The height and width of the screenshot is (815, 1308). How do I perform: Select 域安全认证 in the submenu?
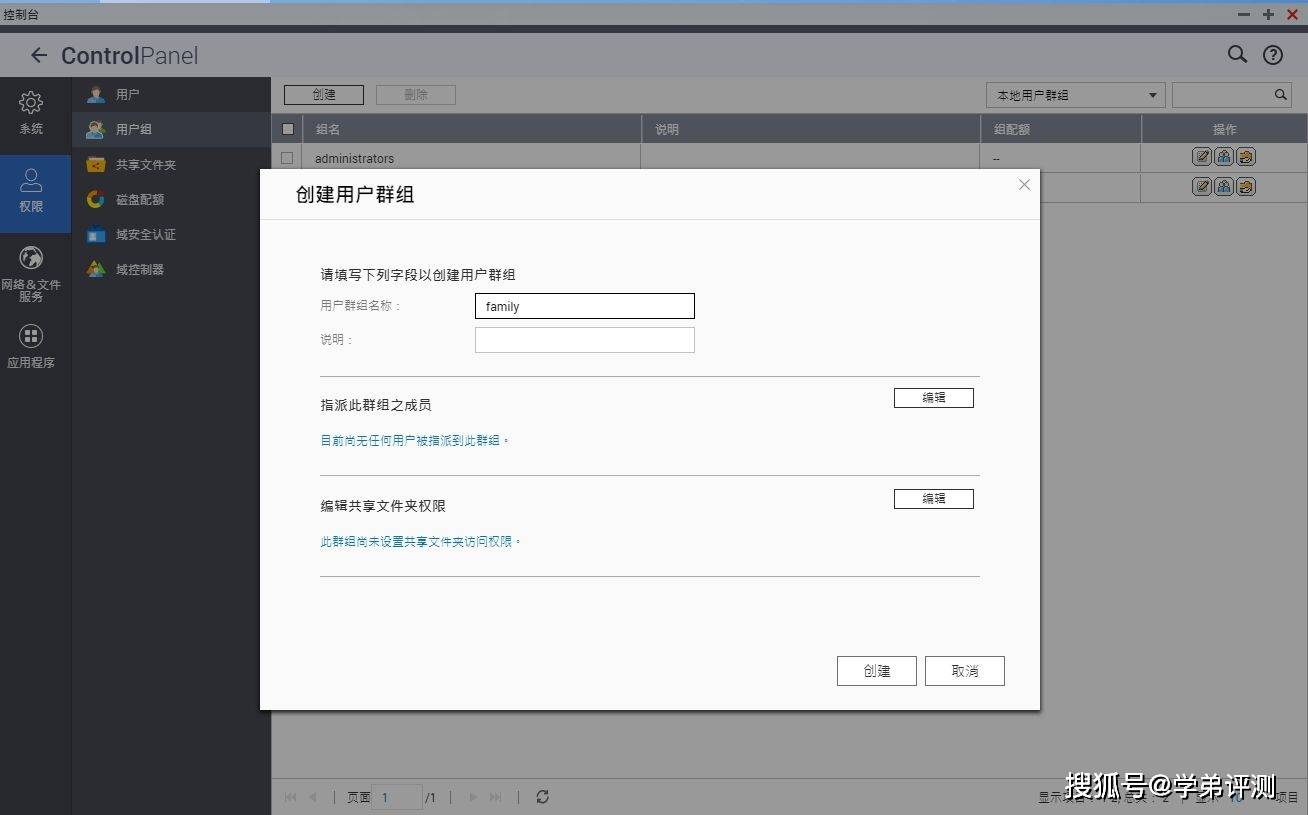[171, 235]
